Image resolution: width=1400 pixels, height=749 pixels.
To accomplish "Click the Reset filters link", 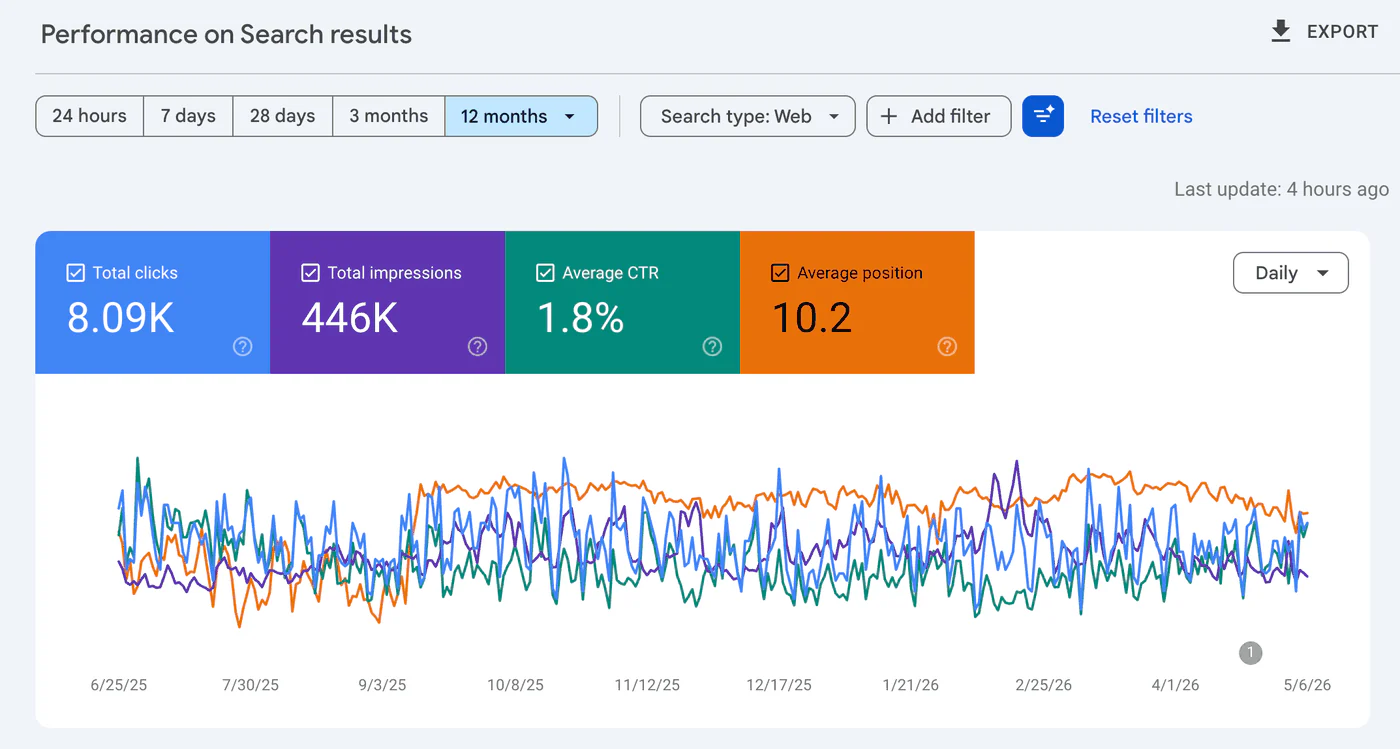I will point(1141,116).
